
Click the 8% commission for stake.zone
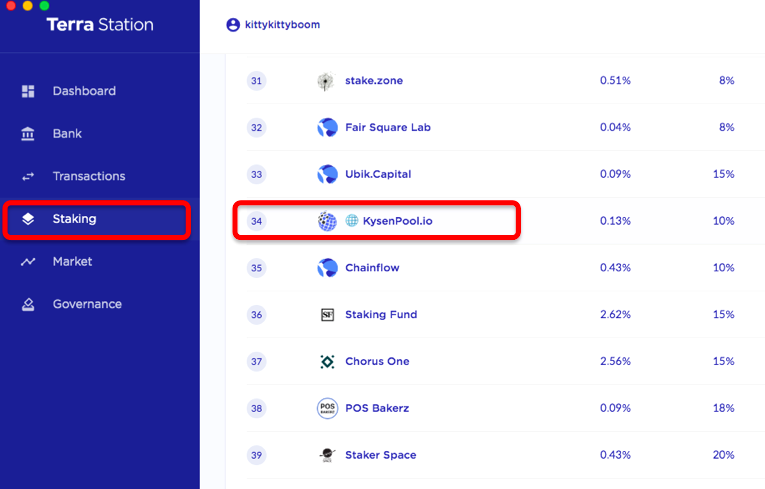click(x=726, y=81)
